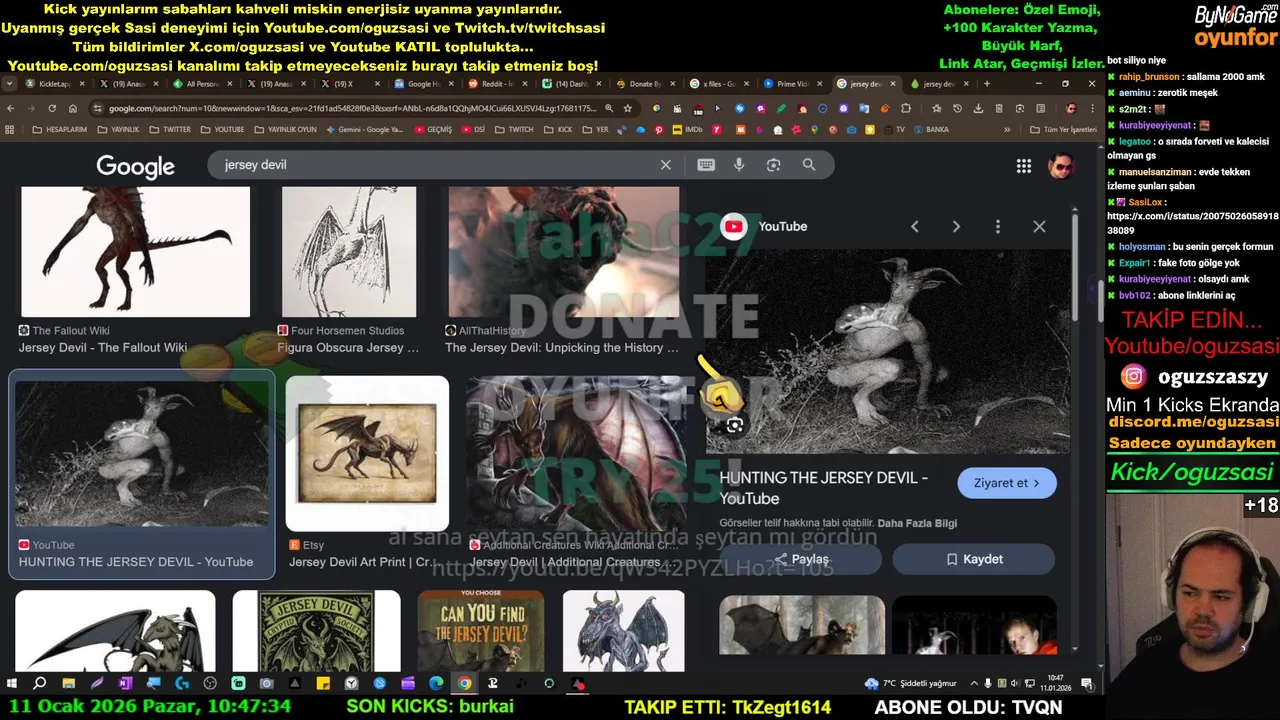The height and width of the screenshot is (720, 1280).
Task: Show previous image in preview panel
Action: (914, 227)
